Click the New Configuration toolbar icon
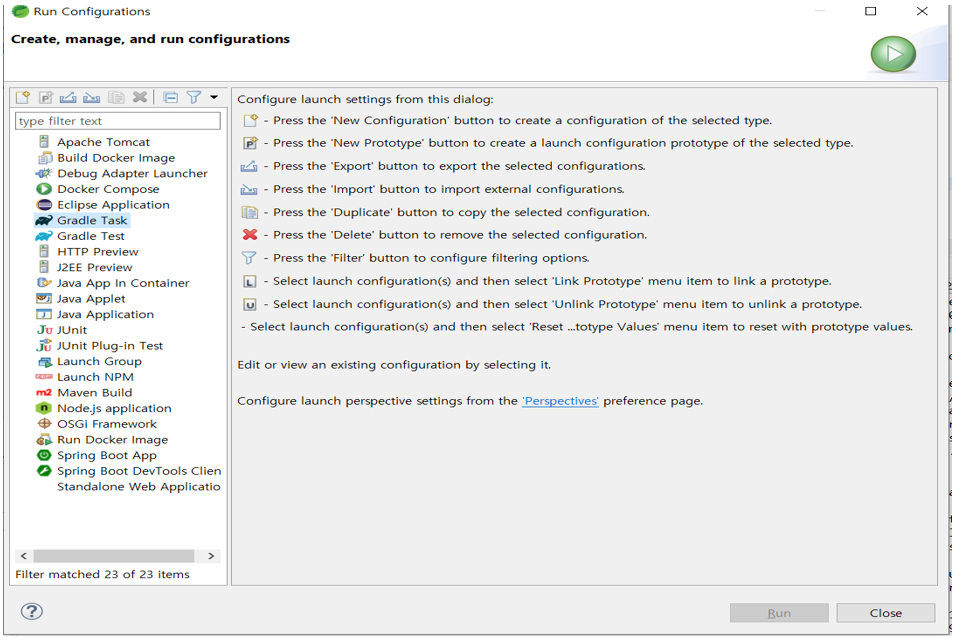This screenshot has width=958, height=643. tap(23, 97)
